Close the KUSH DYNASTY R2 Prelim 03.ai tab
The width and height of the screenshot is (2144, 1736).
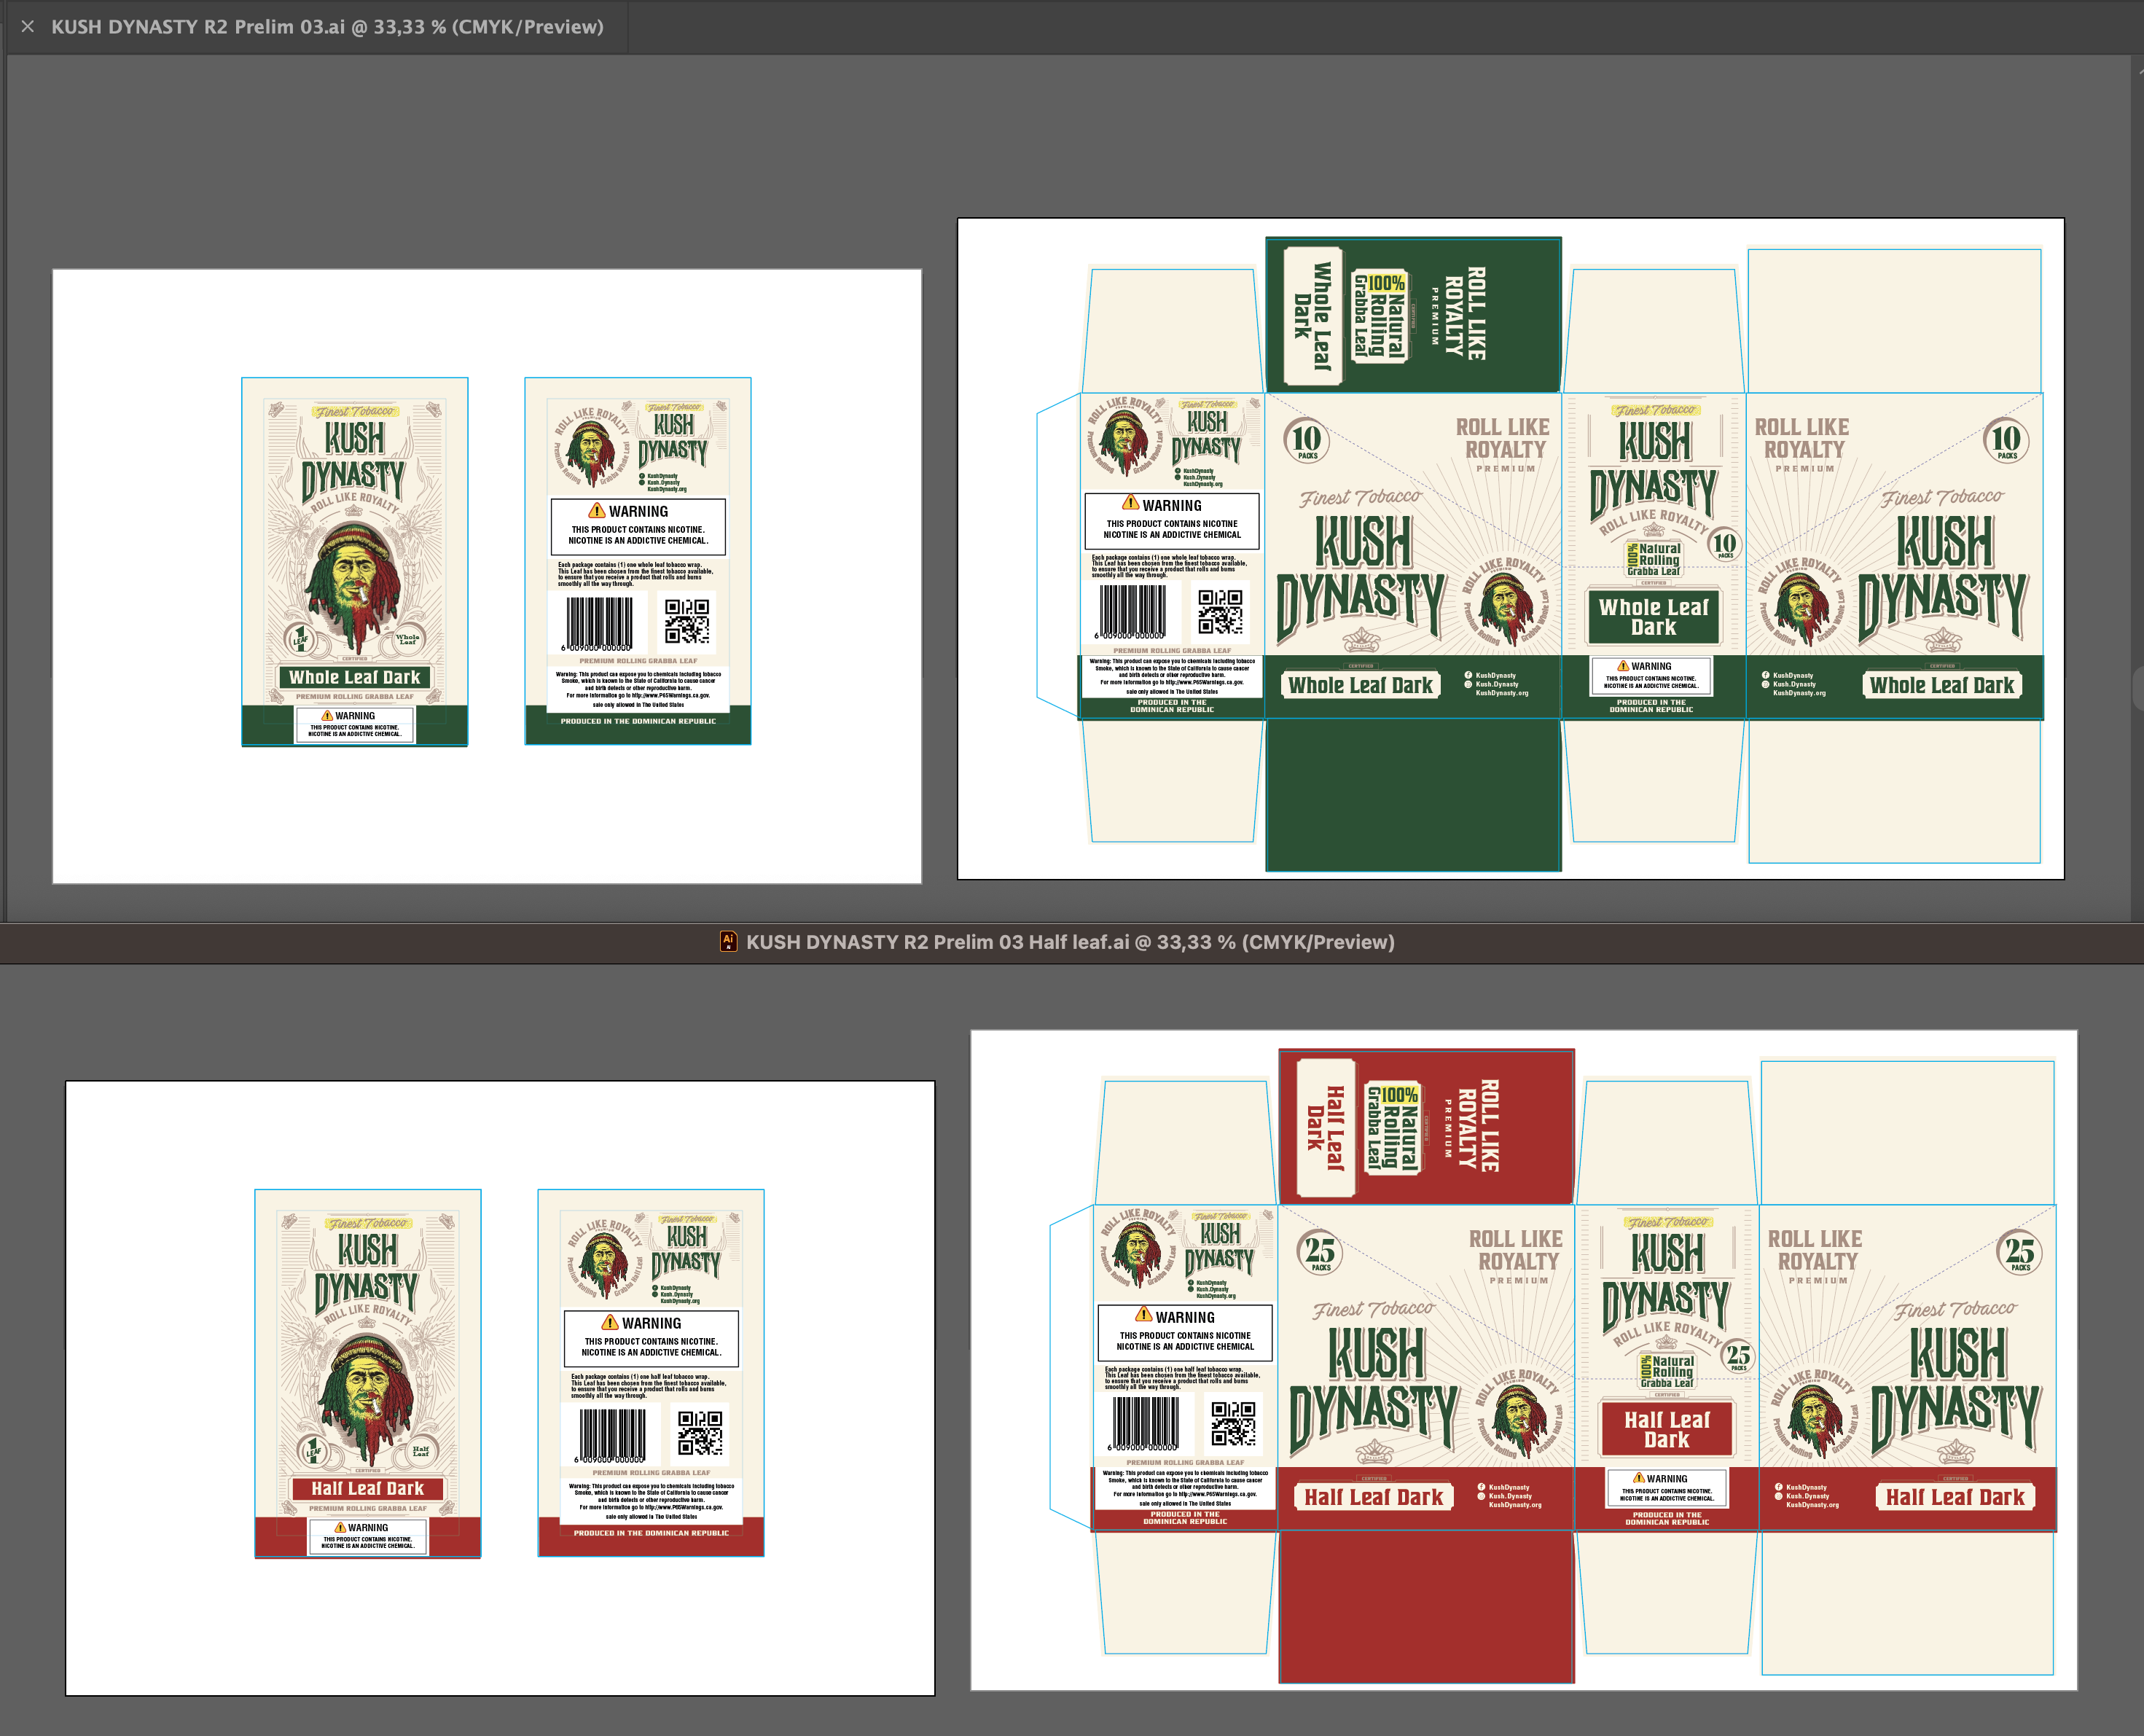click(28, 27)
